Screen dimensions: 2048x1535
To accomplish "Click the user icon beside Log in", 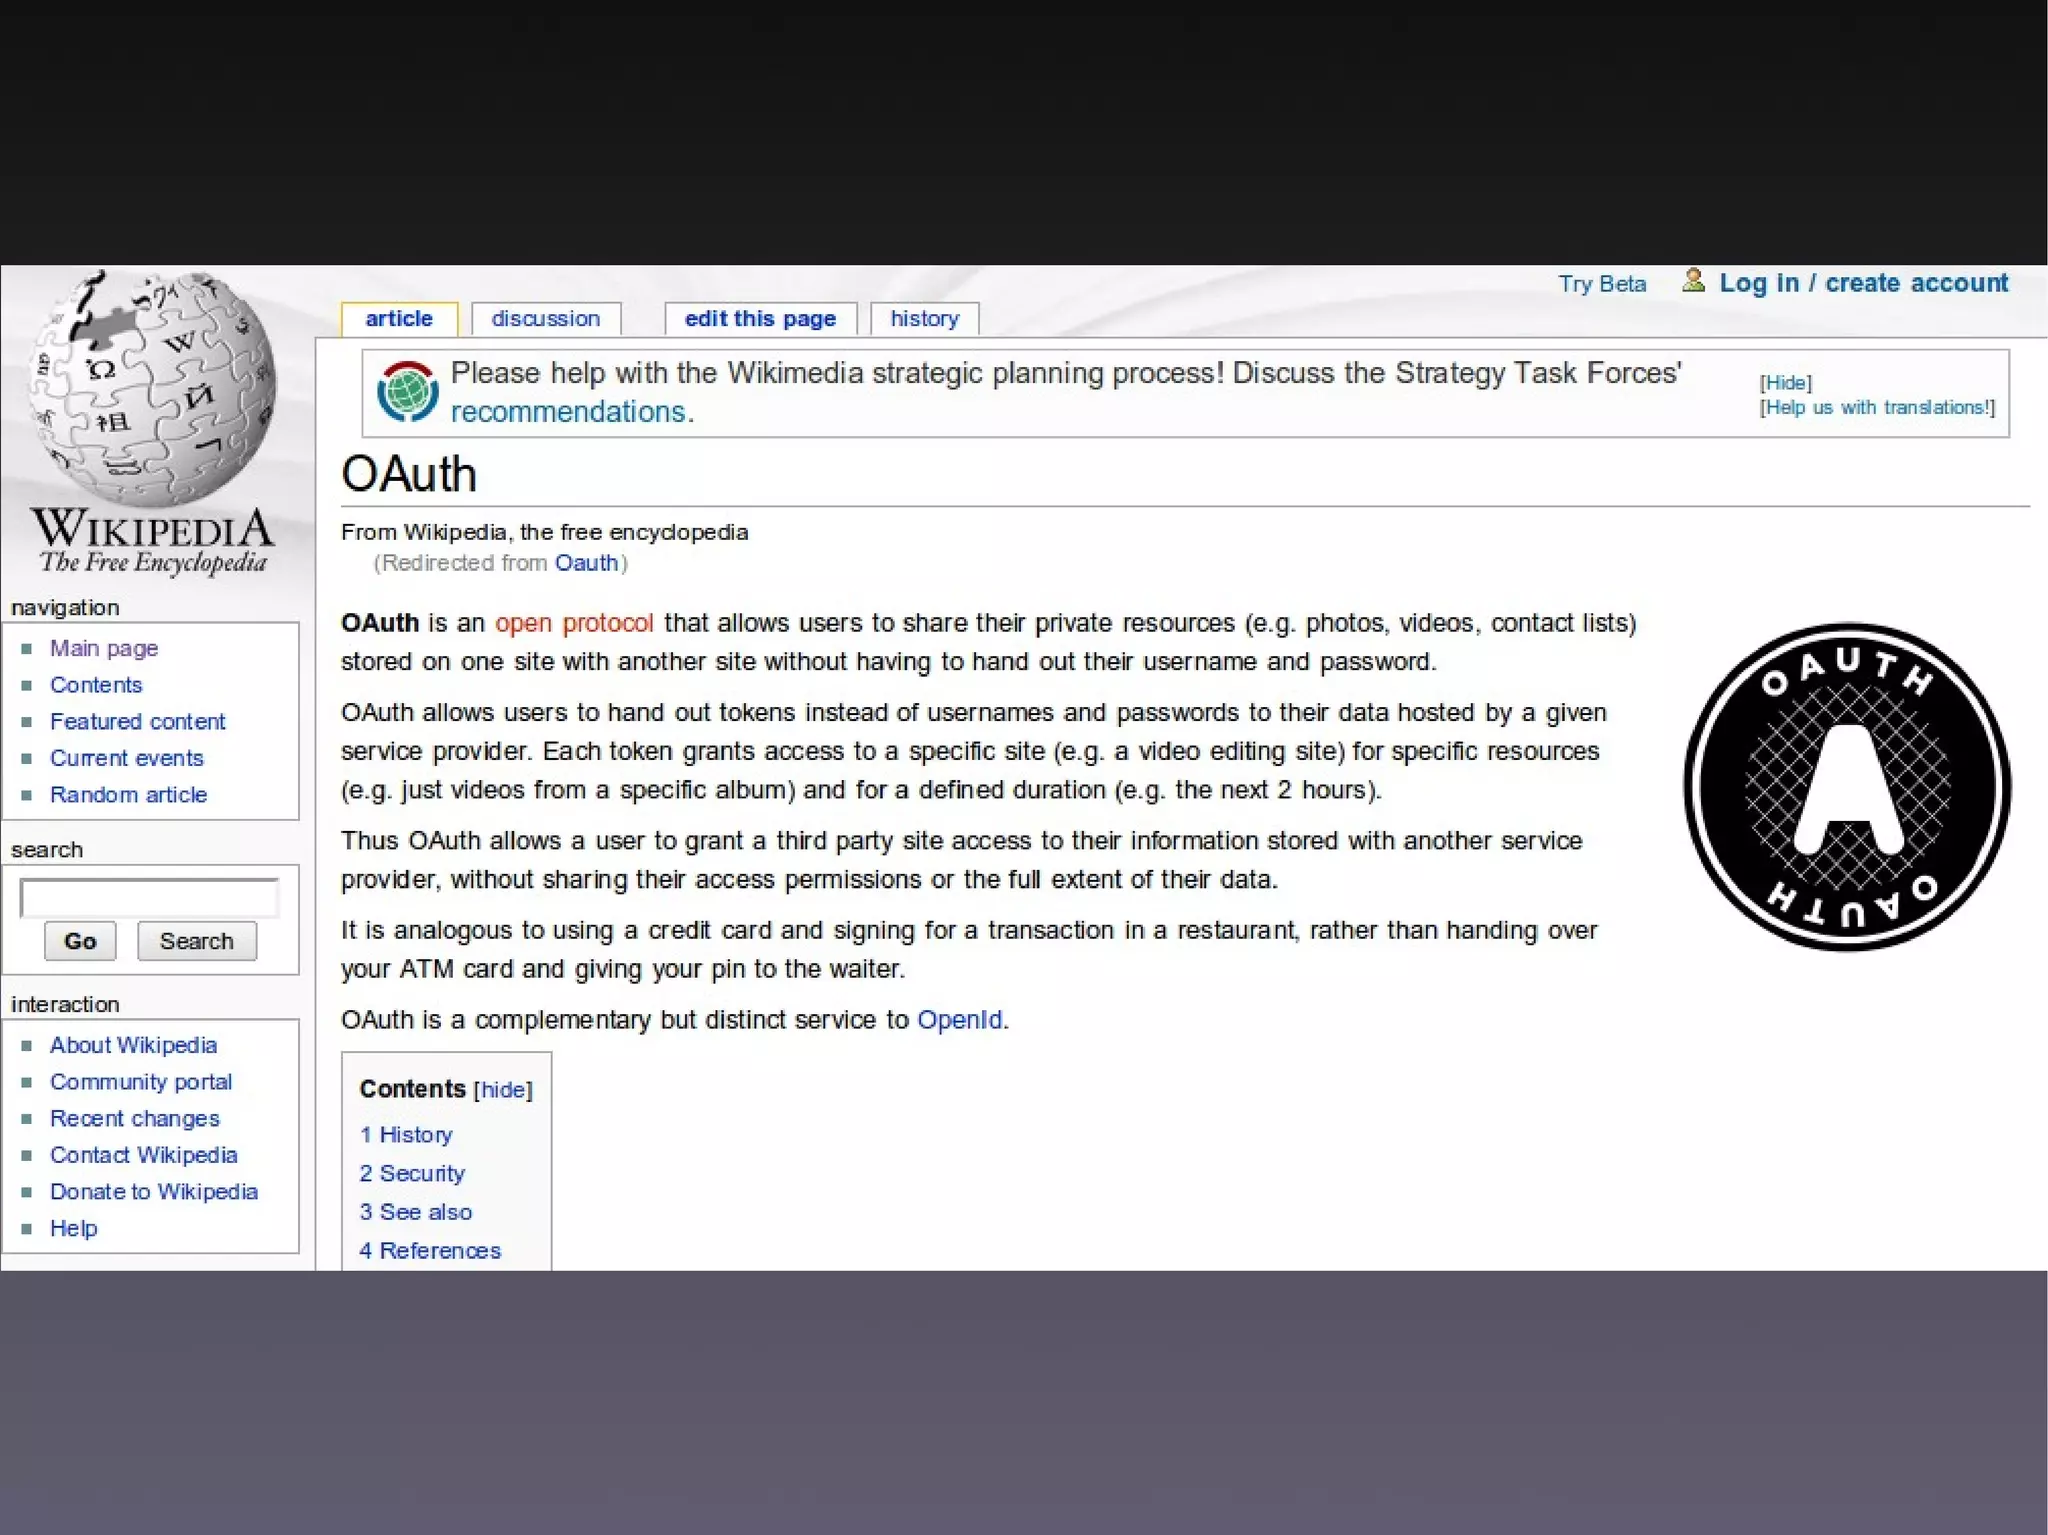I will click(x=1693, y=281).
